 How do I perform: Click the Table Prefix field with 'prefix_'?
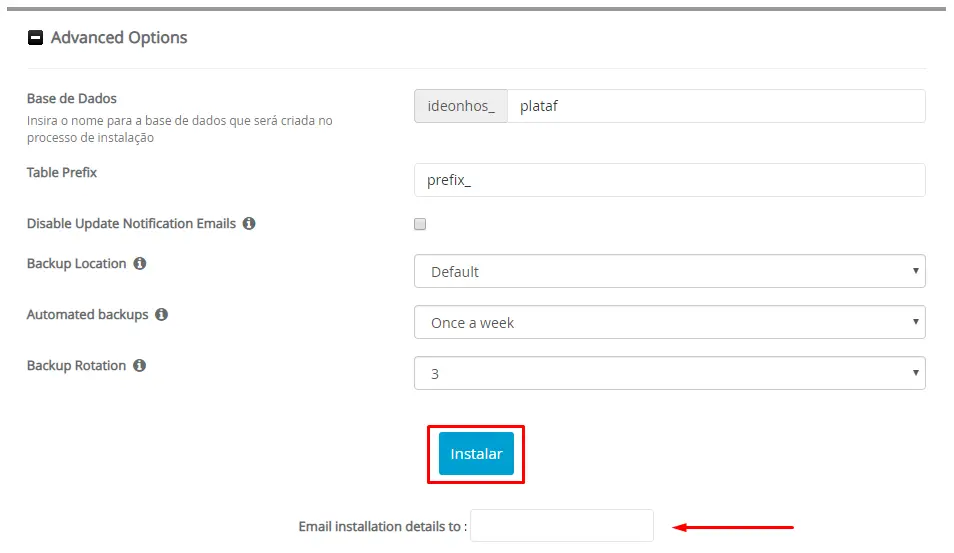click(x=669, y=180)
